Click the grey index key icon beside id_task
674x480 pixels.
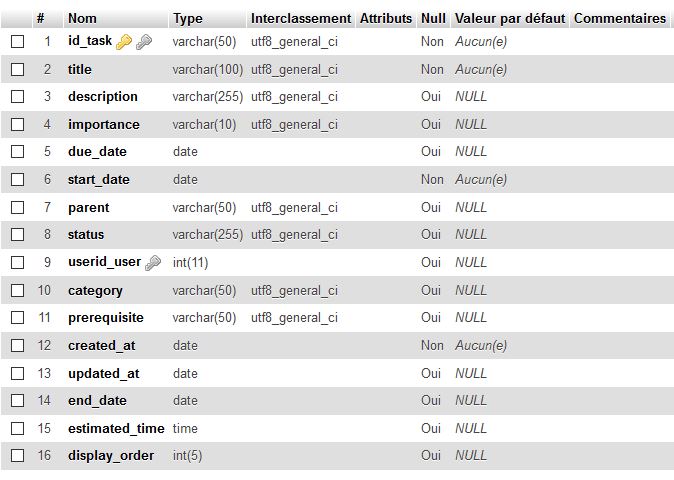pos(144,42)
